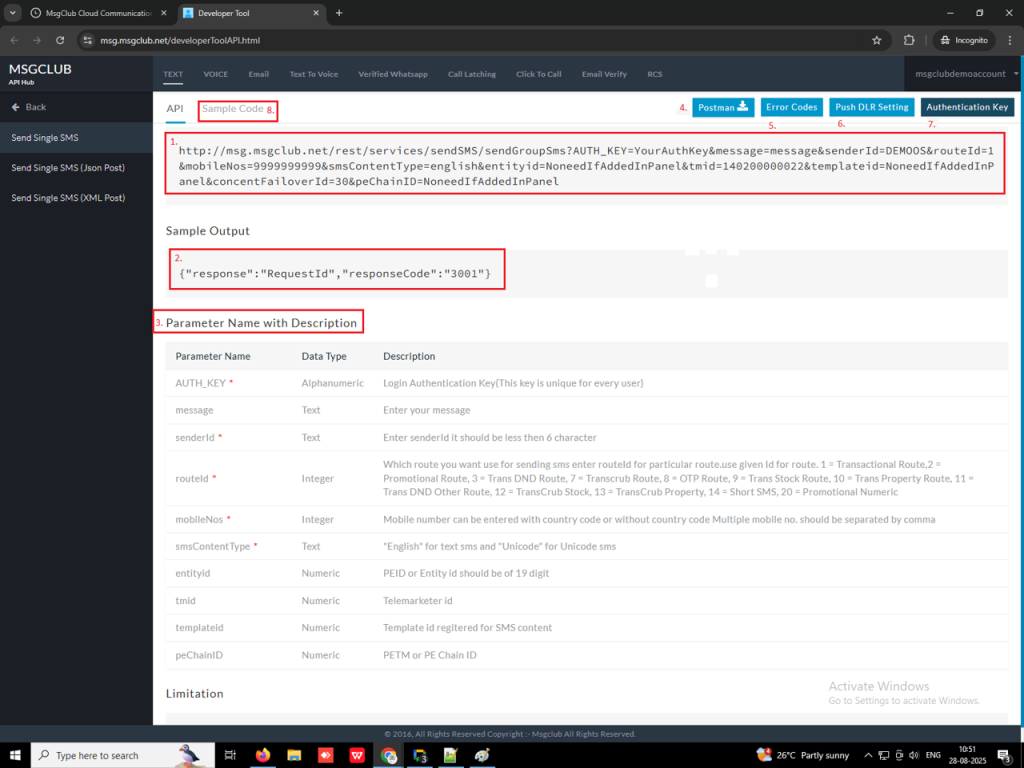The width and height of the screenshot is (1024, 768).
Task: Open a new browser tab
Action: [x=339, y=13]
